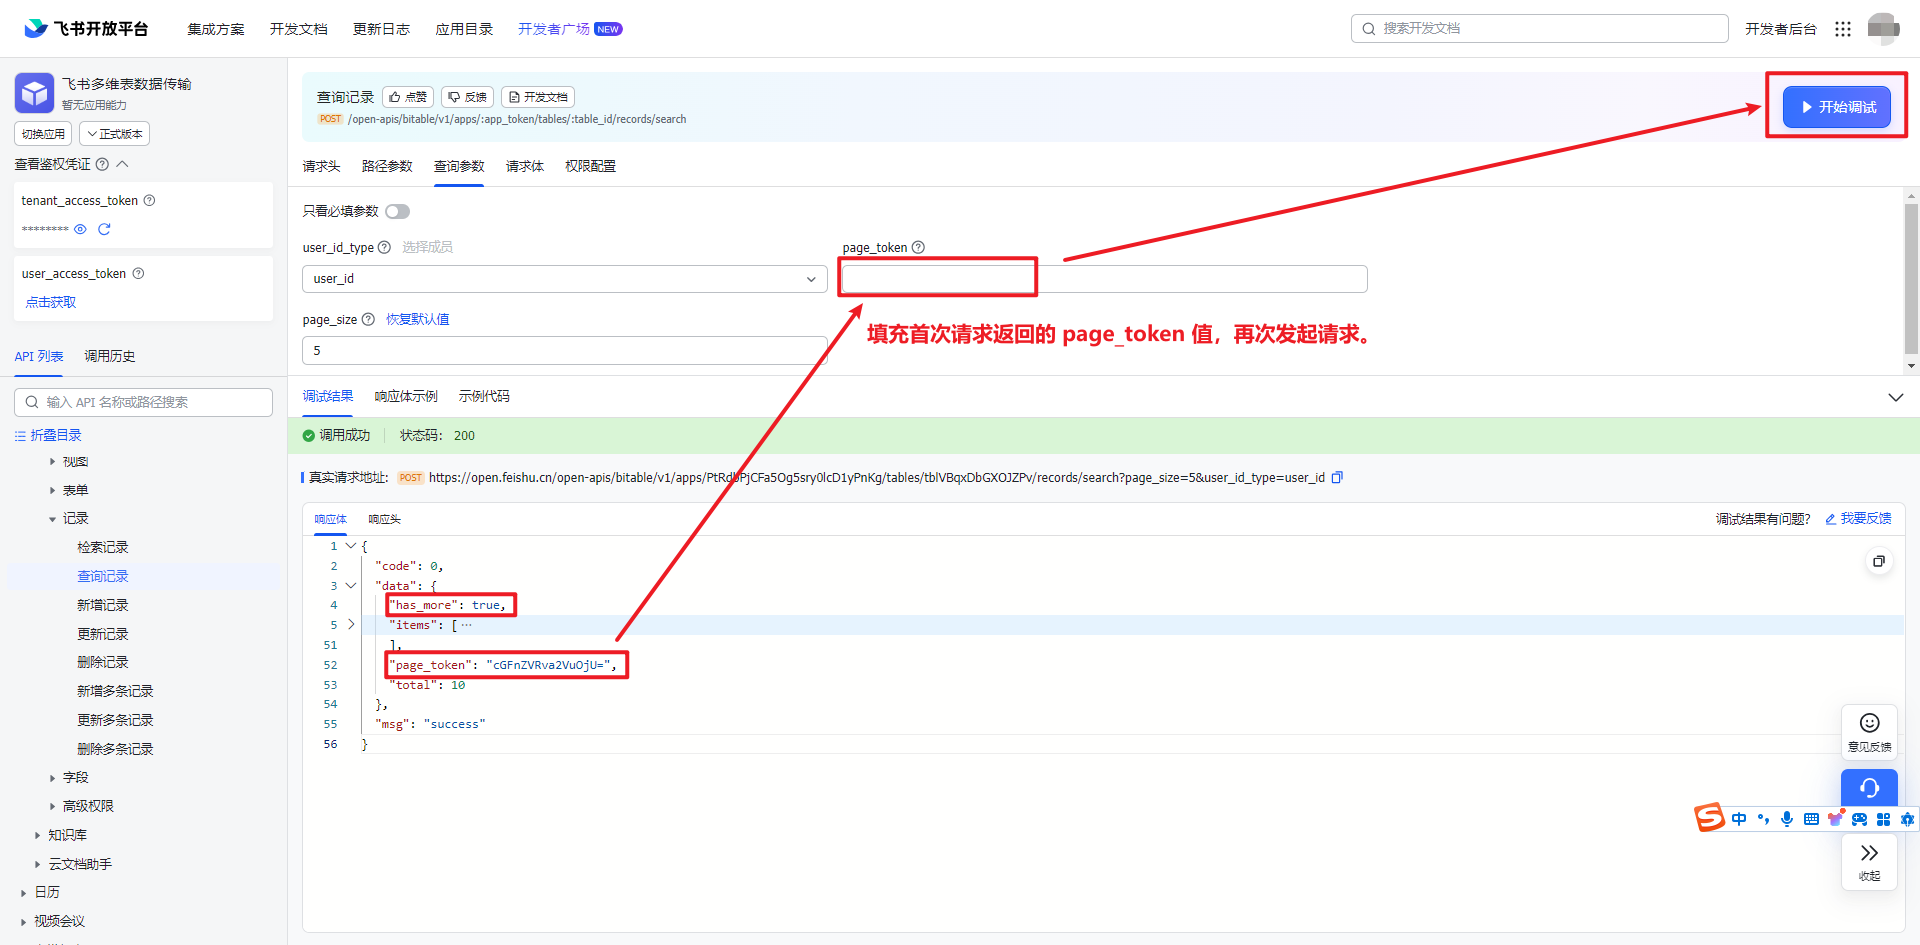Click the 飞书多维表数据传输 app cube icon
This screenshot has height=945, width=1920.
[35, 93]
